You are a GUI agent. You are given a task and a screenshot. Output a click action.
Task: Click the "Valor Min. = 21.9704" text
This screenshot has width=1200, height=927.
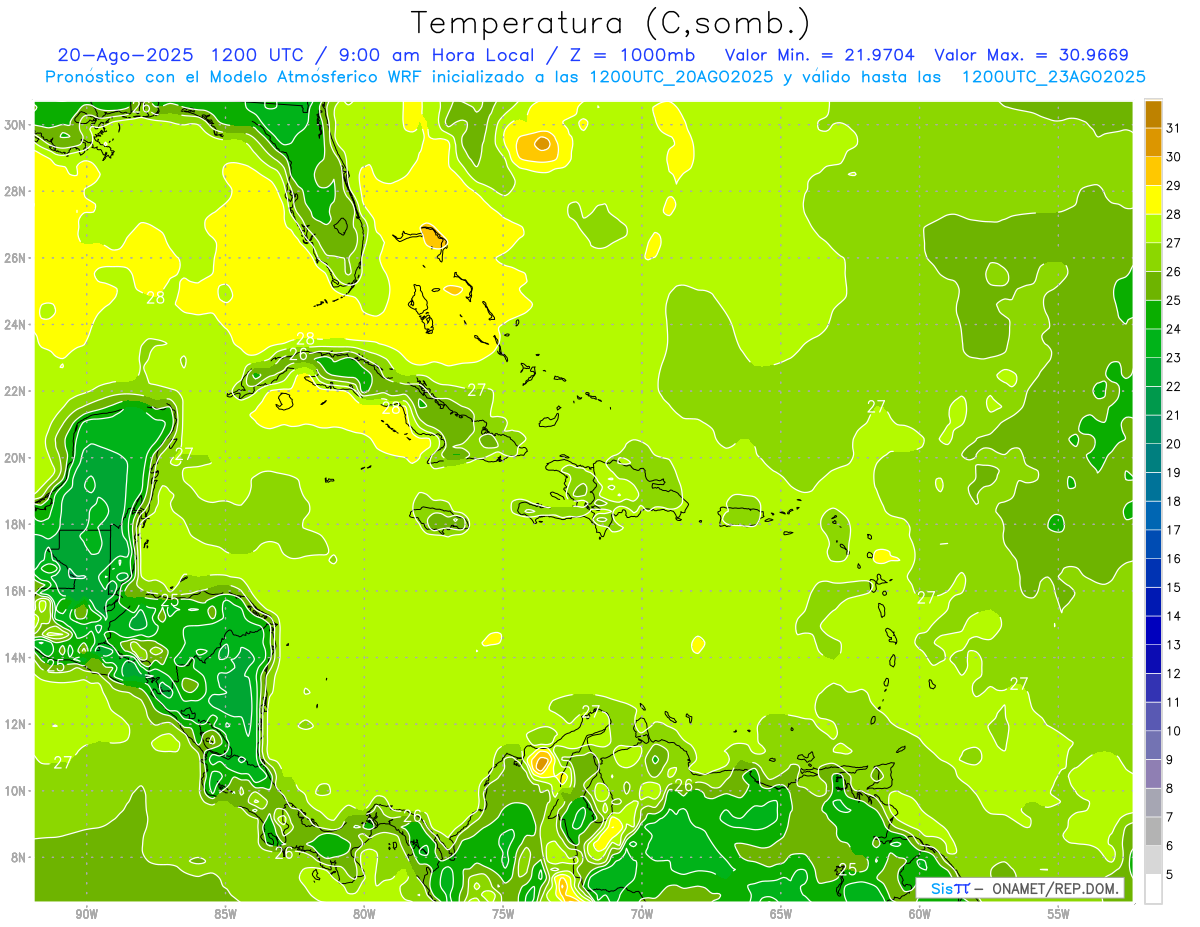[x=819, y=55]
